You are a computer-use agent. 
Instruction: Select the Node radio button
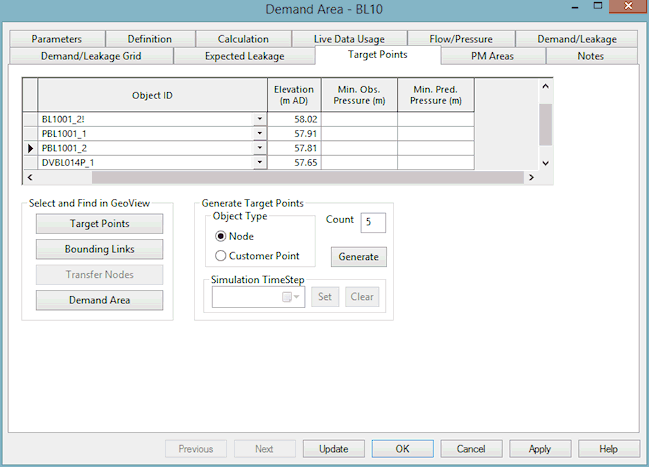pos(221,236)
